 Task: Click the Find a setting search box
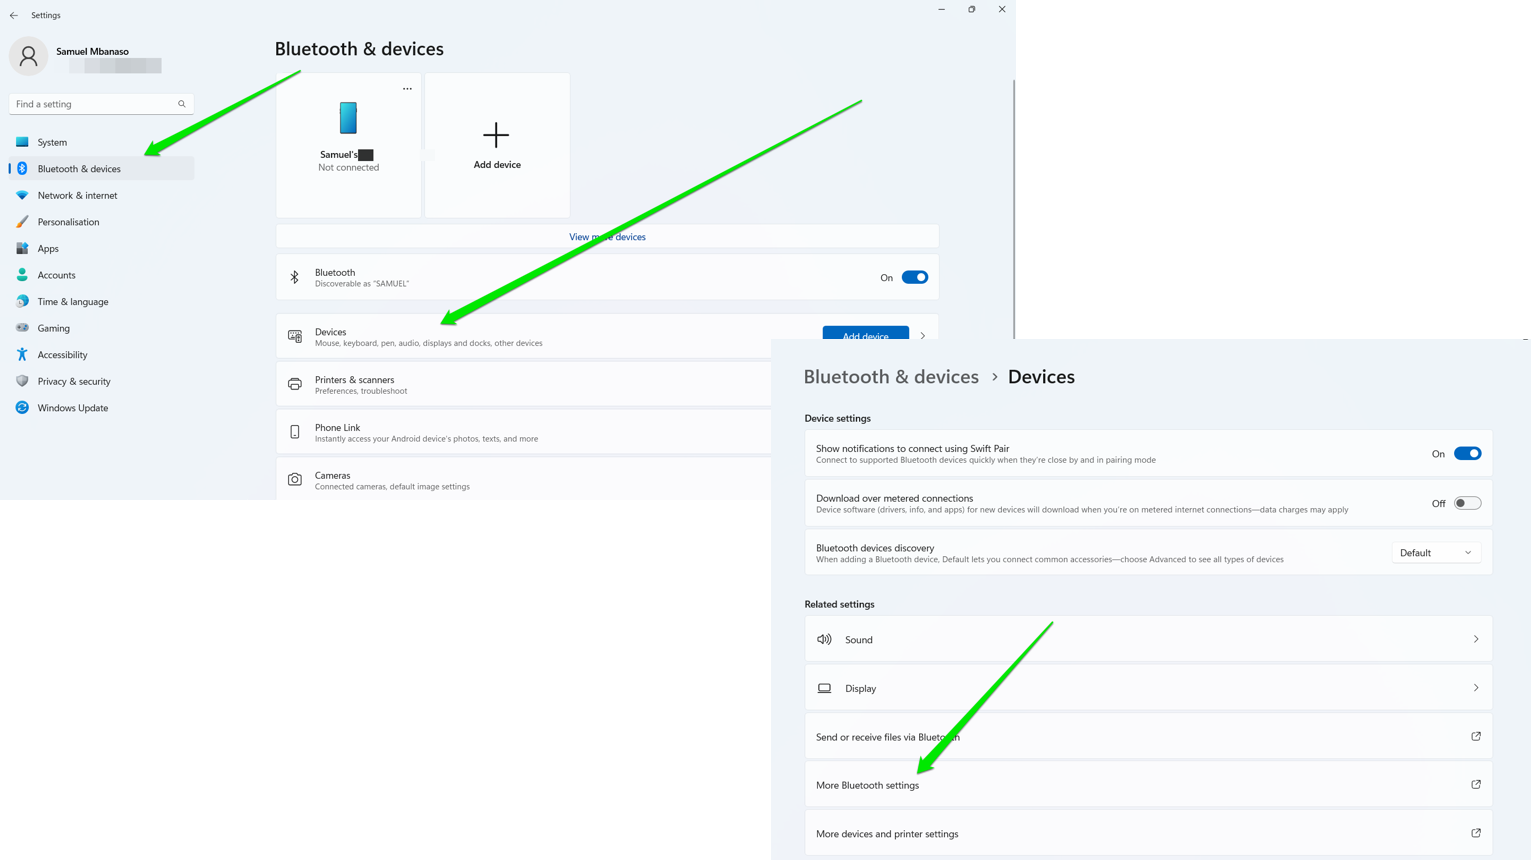(101, 104)
